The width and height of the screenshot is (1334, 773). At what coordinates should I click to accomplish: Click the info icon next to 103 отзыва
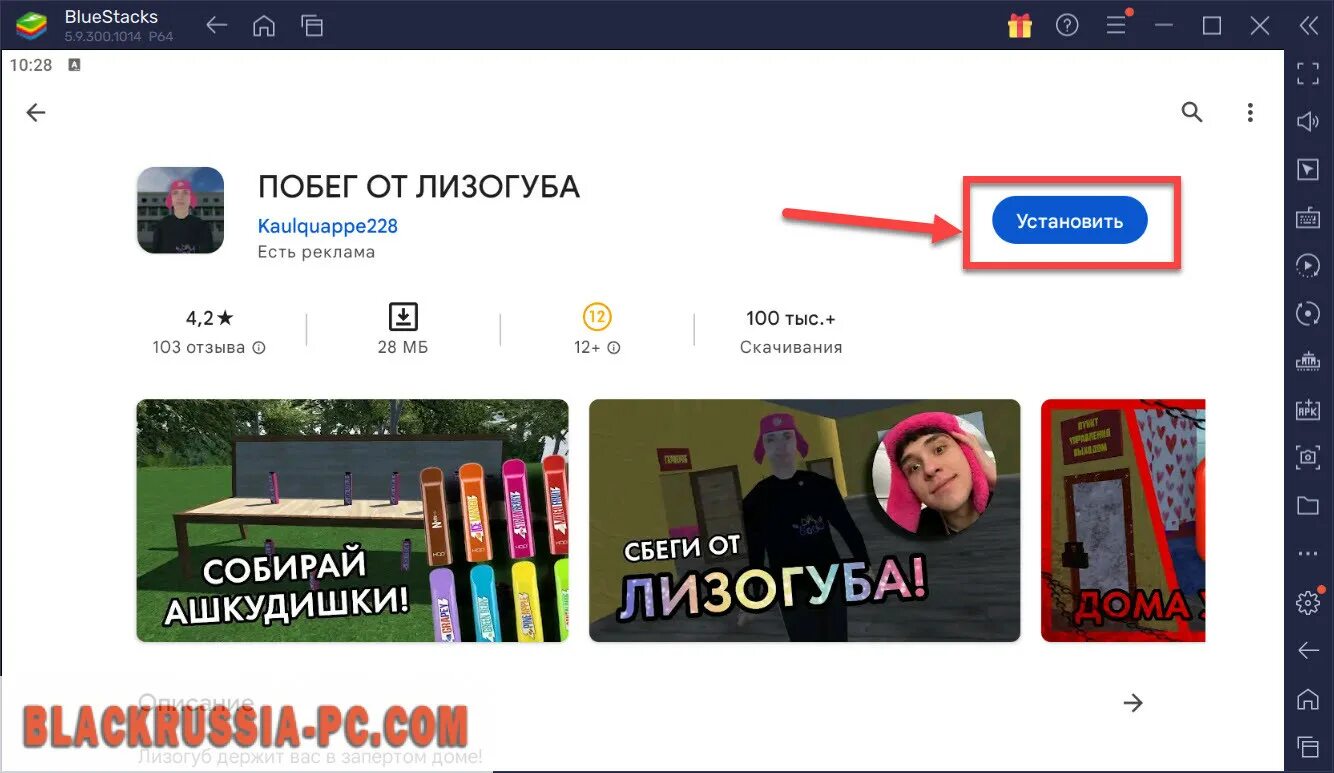click(x=259, y=348)
